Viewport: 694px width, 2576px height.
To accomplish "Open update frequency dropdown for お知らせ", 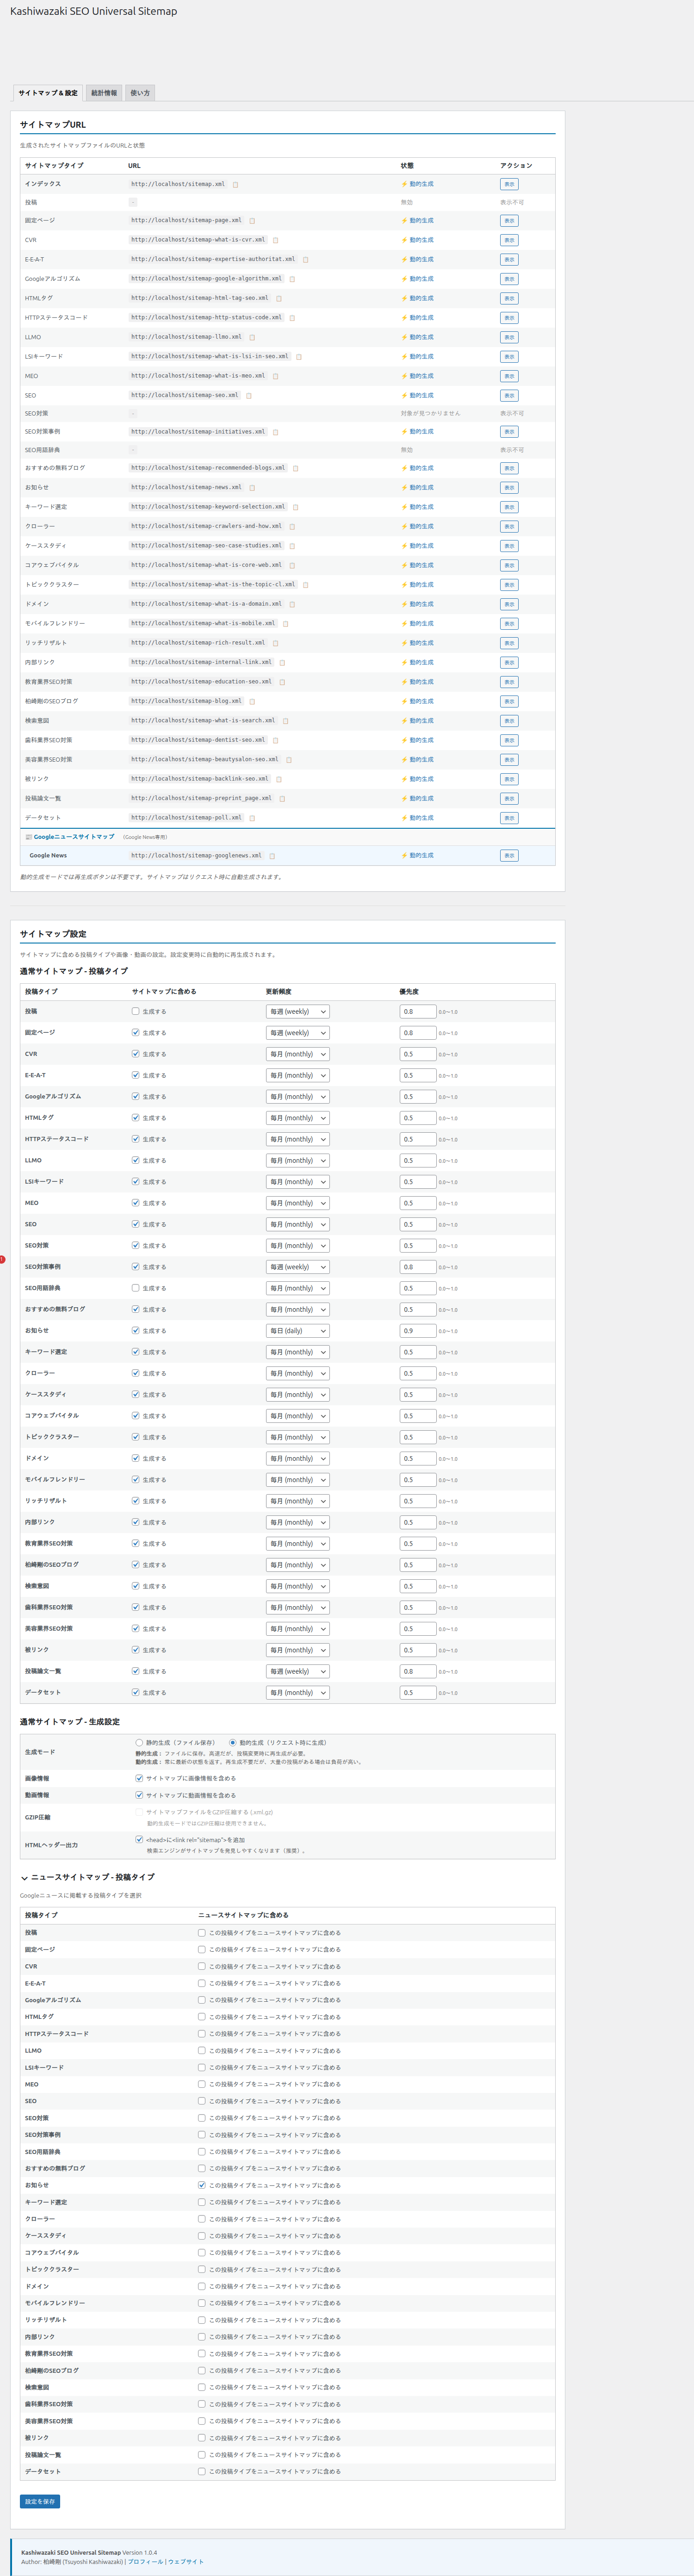I will coord(297,1331).
